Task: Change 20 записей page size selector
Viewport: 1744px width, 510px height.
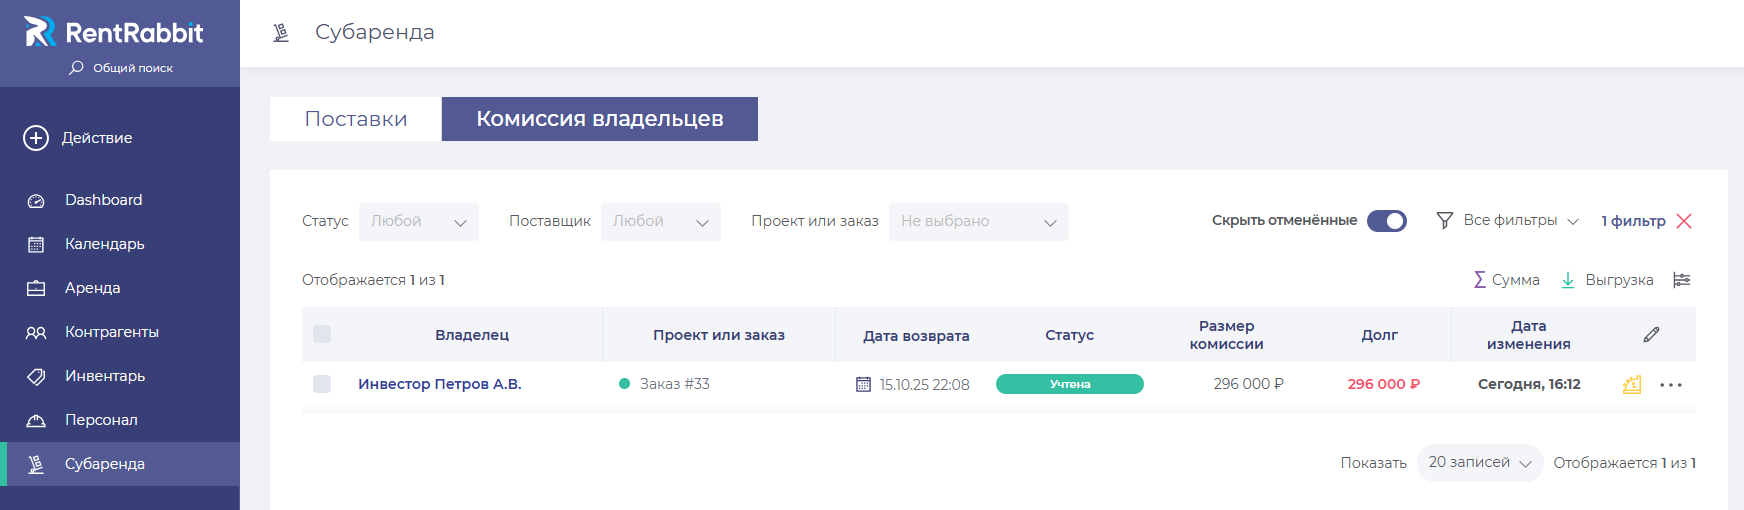Action: coord(1479,463)
